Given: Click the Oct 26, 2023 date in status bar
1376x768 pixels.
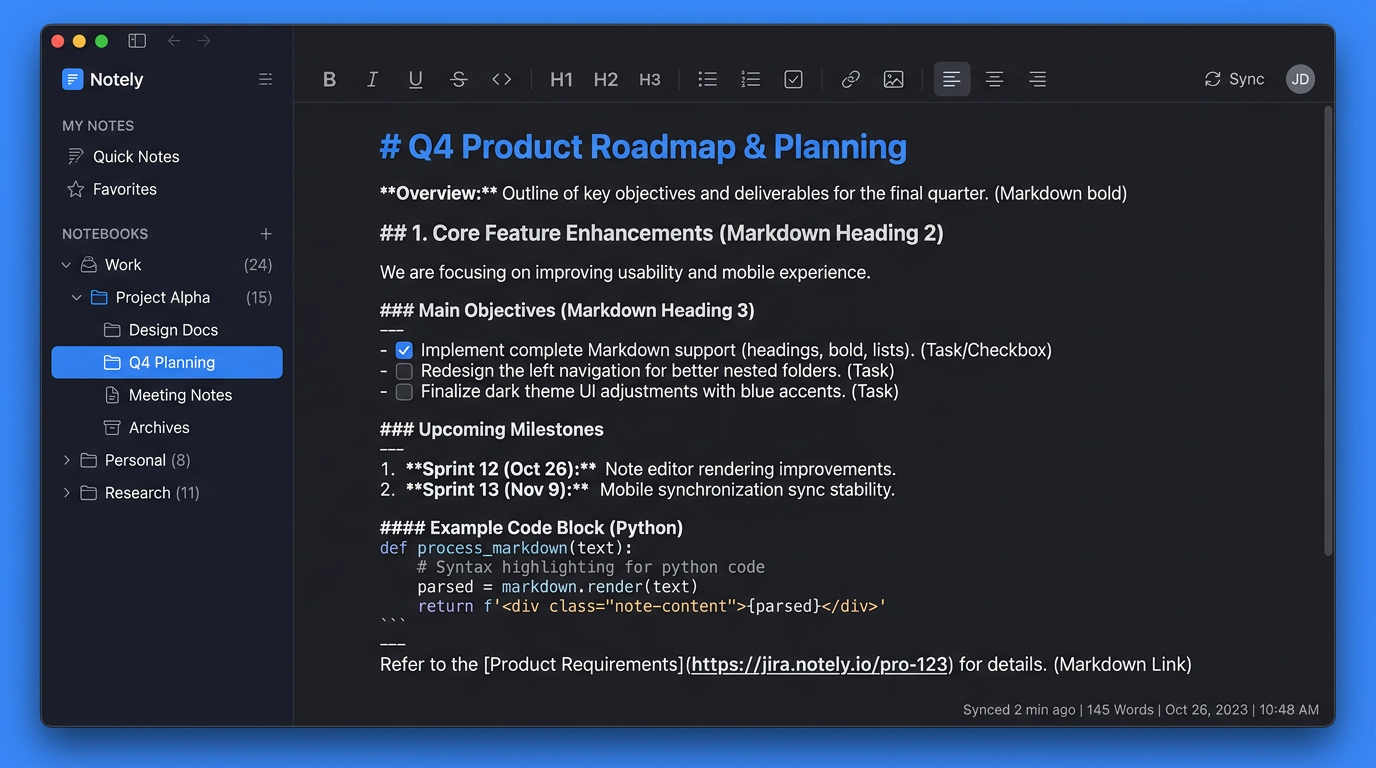Looking at the screenshot, I should click(x=1207, y=709).
